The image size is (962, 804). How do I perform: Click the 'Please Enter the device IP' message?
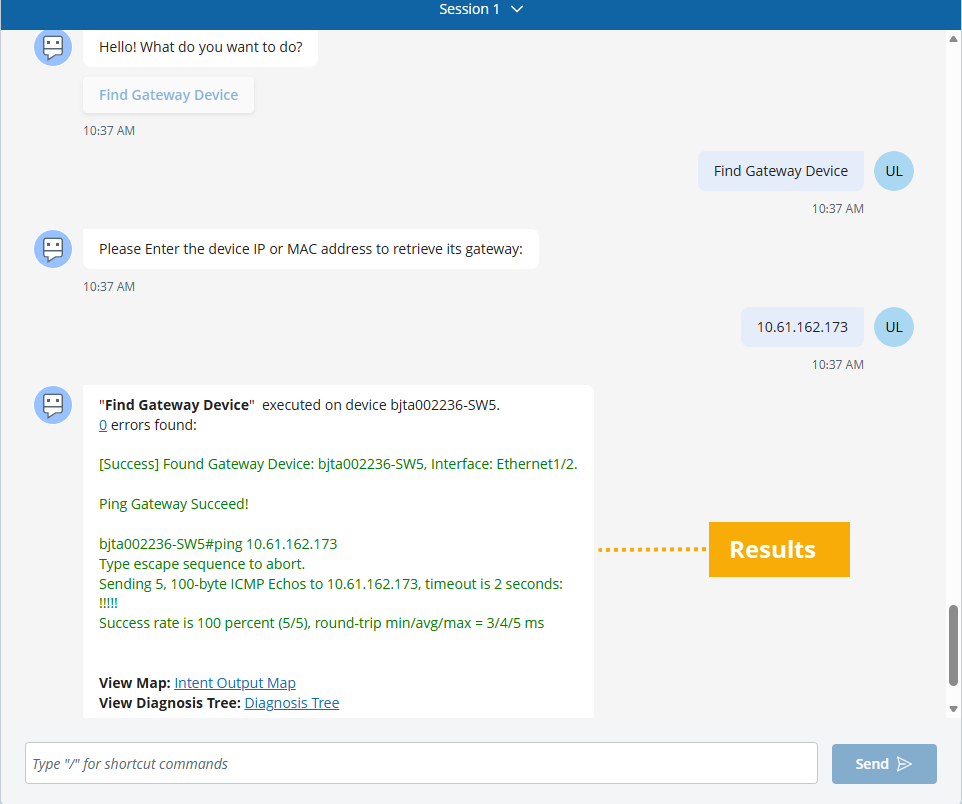coord(311,249)
